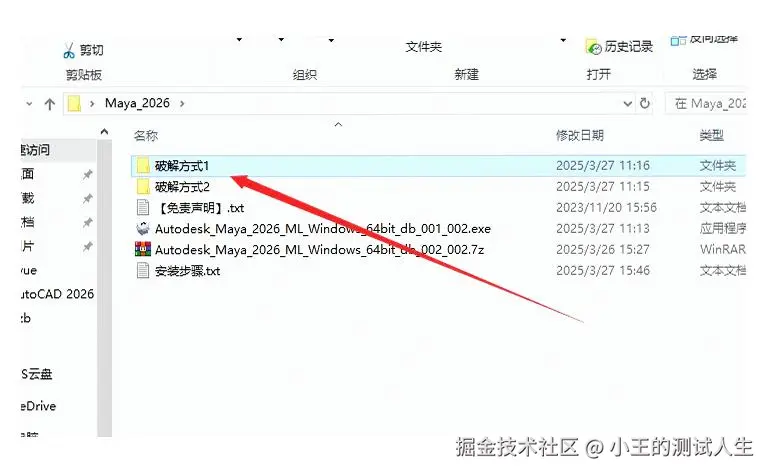The height and width of the screenshot is (473, 768).
Task: Click date 2023/11/20 15:56 cell
Action: pos(606,208)
